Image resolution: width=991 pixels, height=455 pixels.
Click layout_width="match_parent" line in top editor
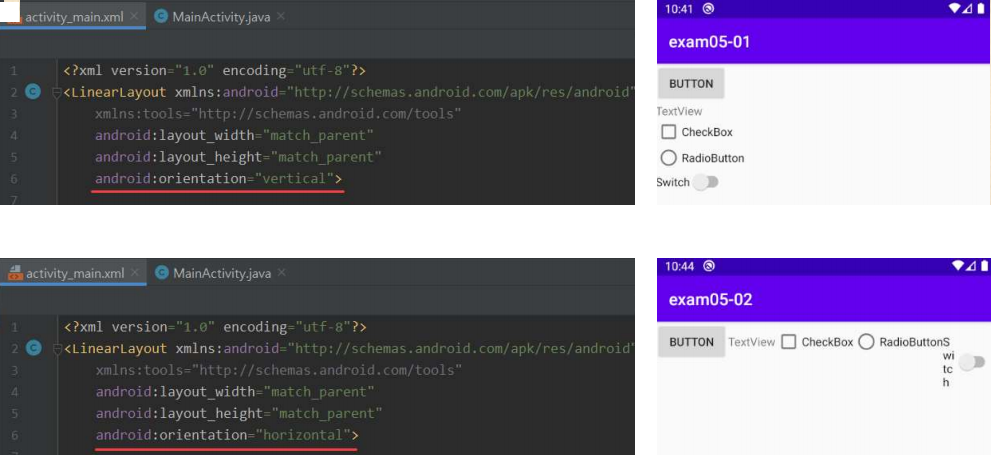pos(234,135)
